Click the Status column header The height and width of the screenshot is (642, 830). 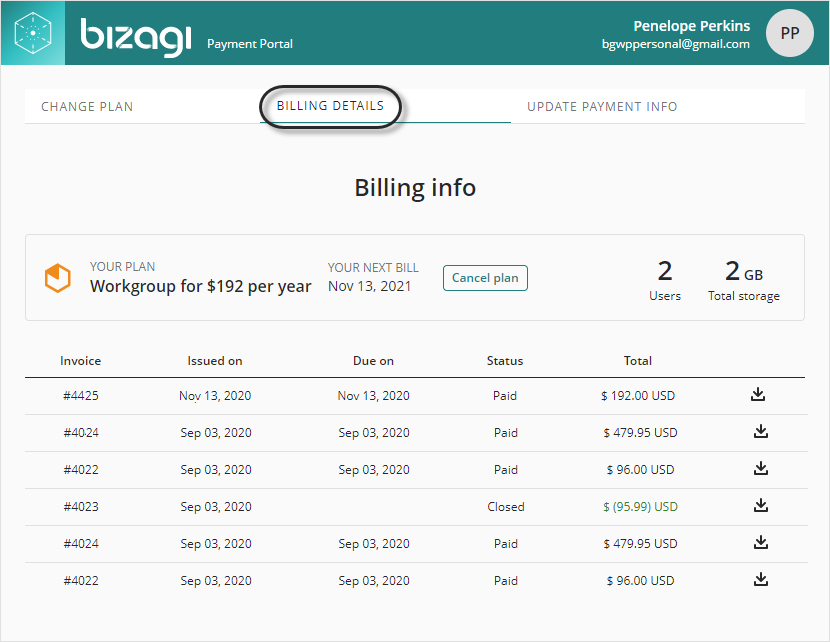[505, 360]
